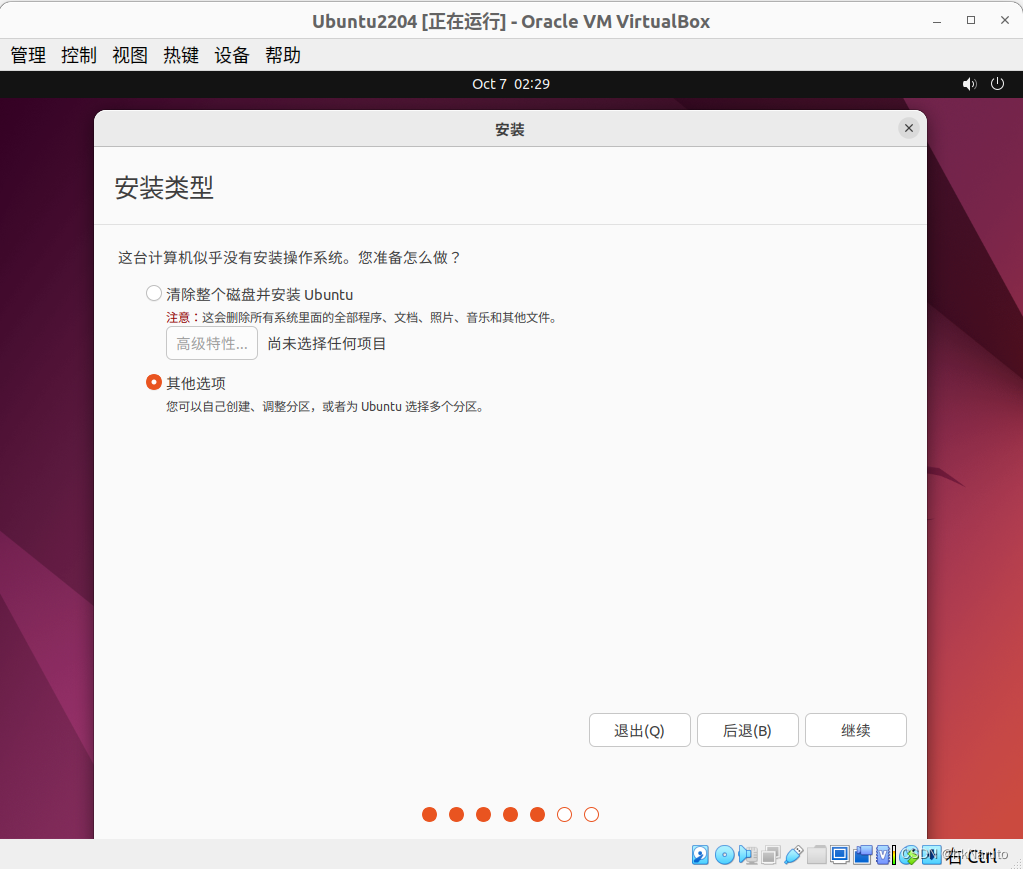Click the 继续 button
This screenshot has height=869, width=1023.
tap(856, 730)
